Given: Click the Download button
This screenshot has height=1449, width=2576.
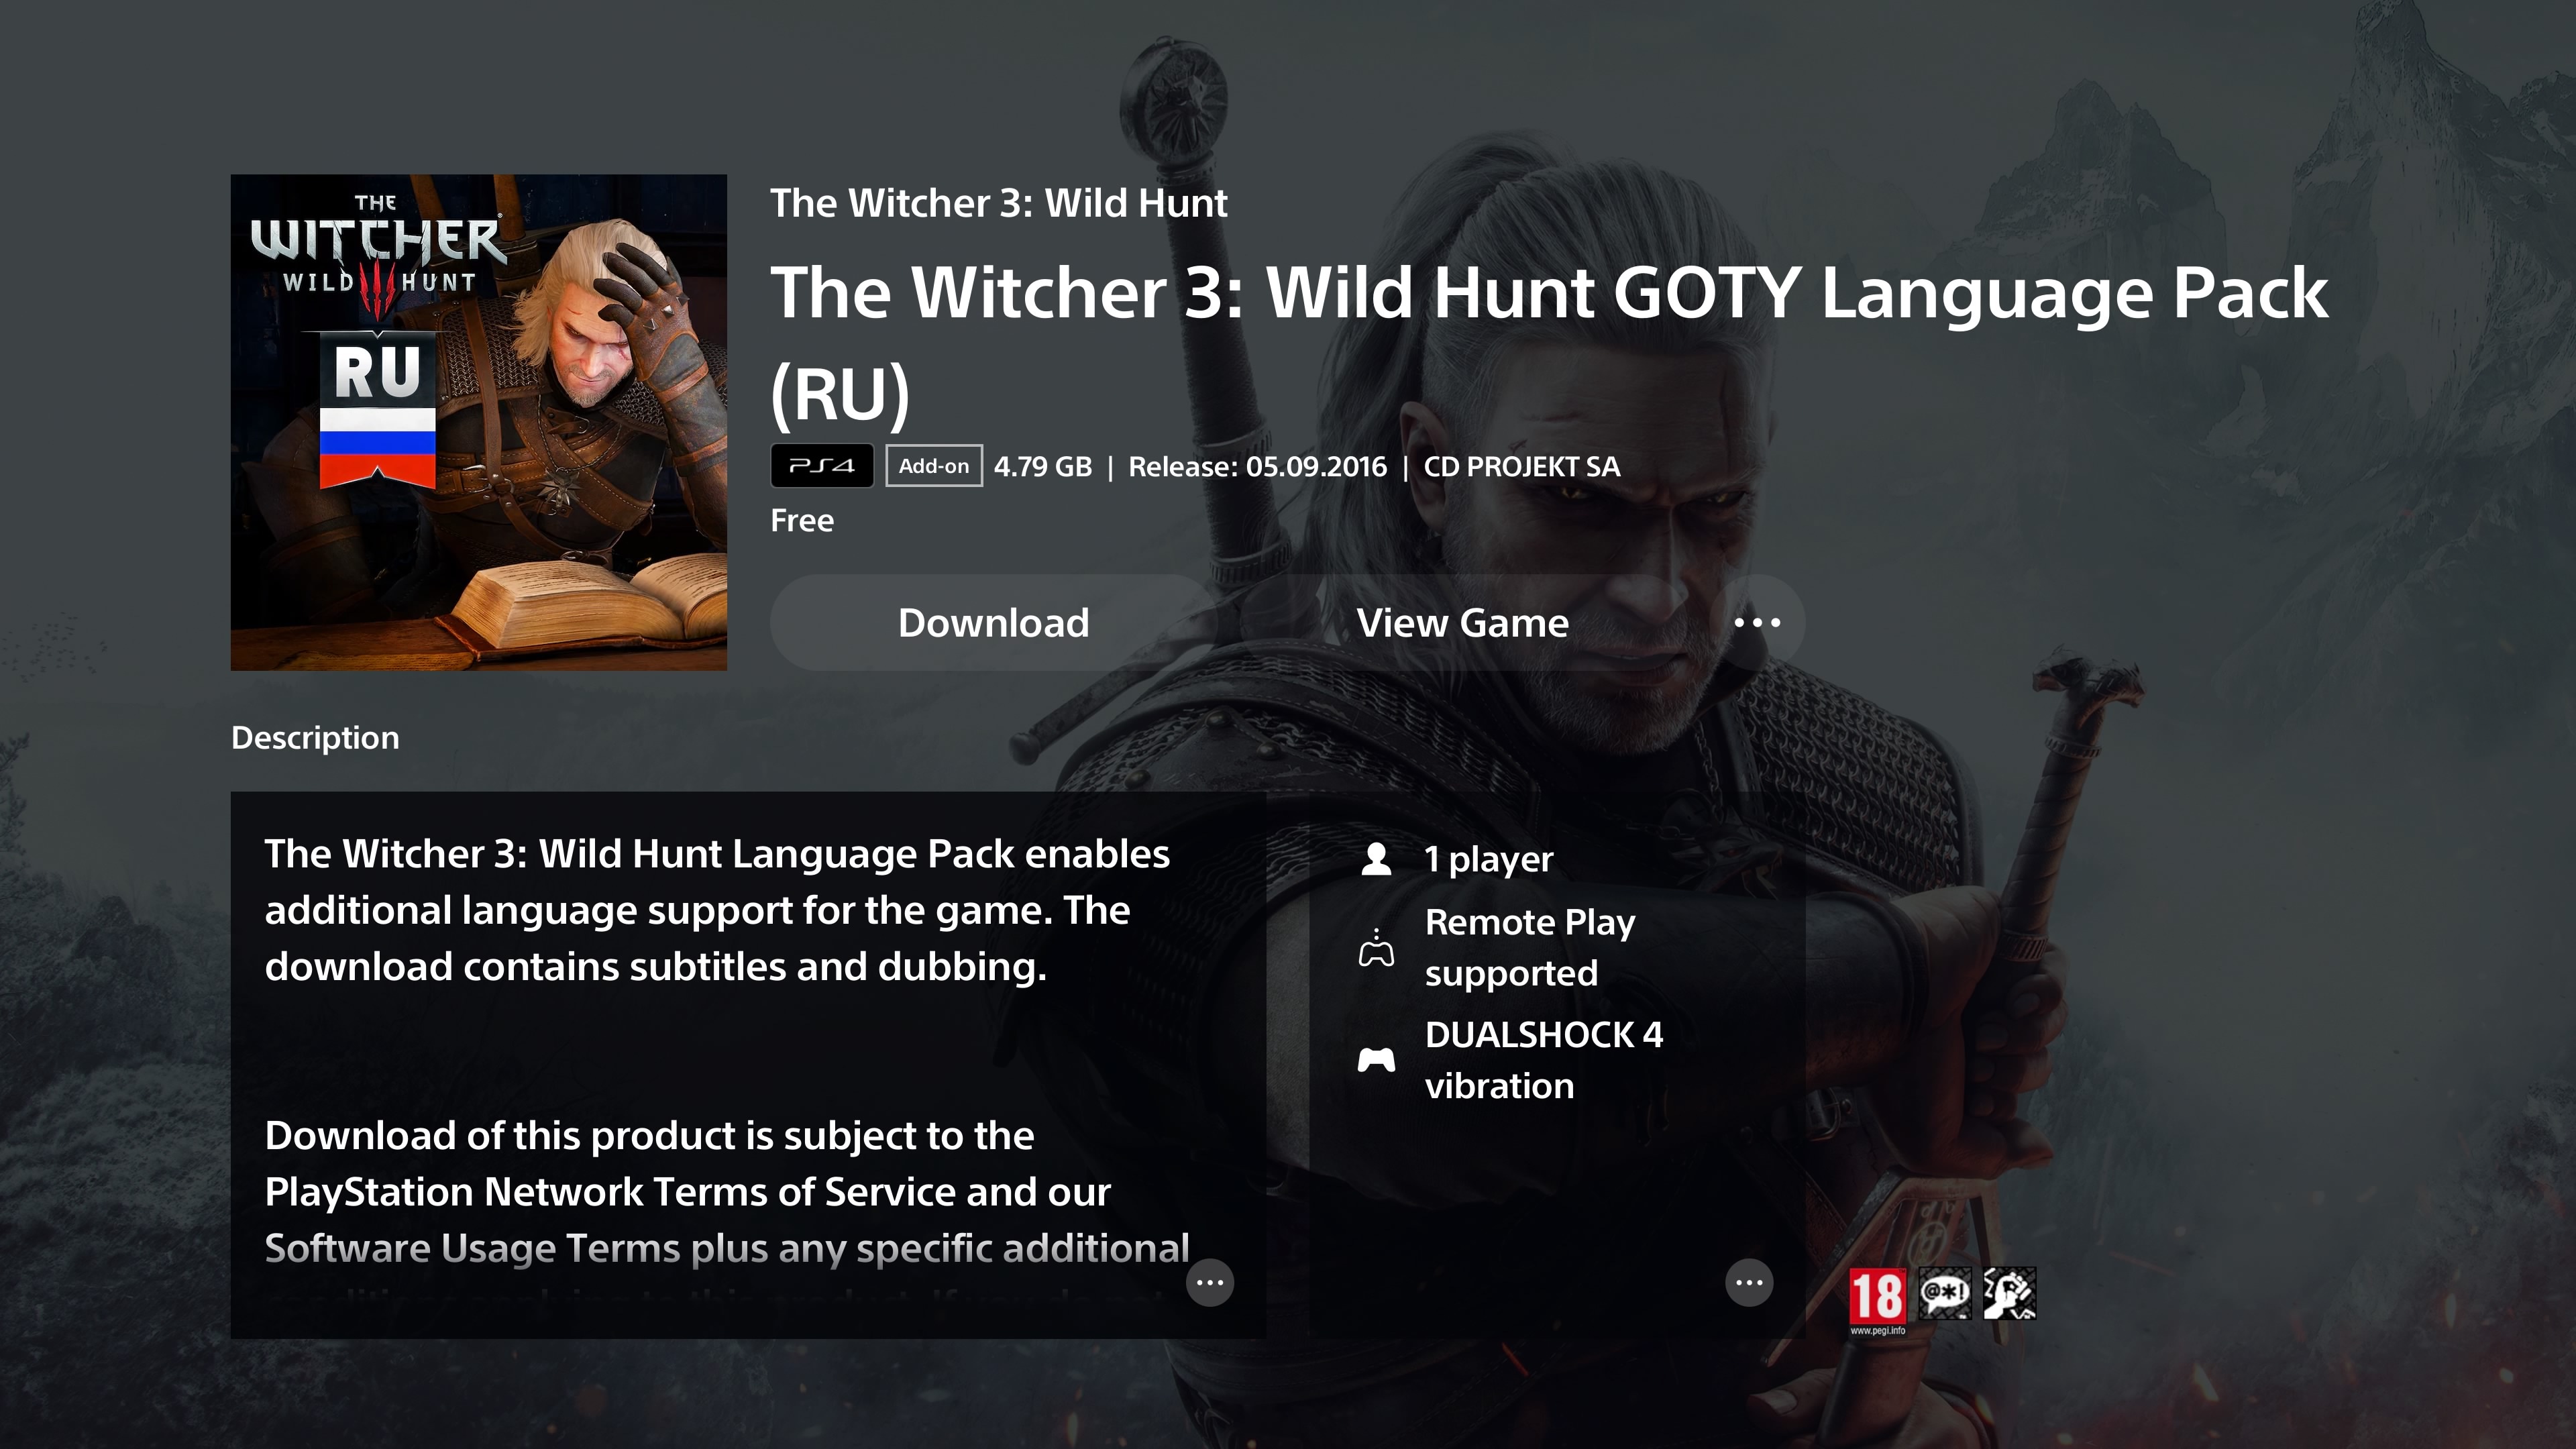Looking at the screenshot, I should 993,622.
